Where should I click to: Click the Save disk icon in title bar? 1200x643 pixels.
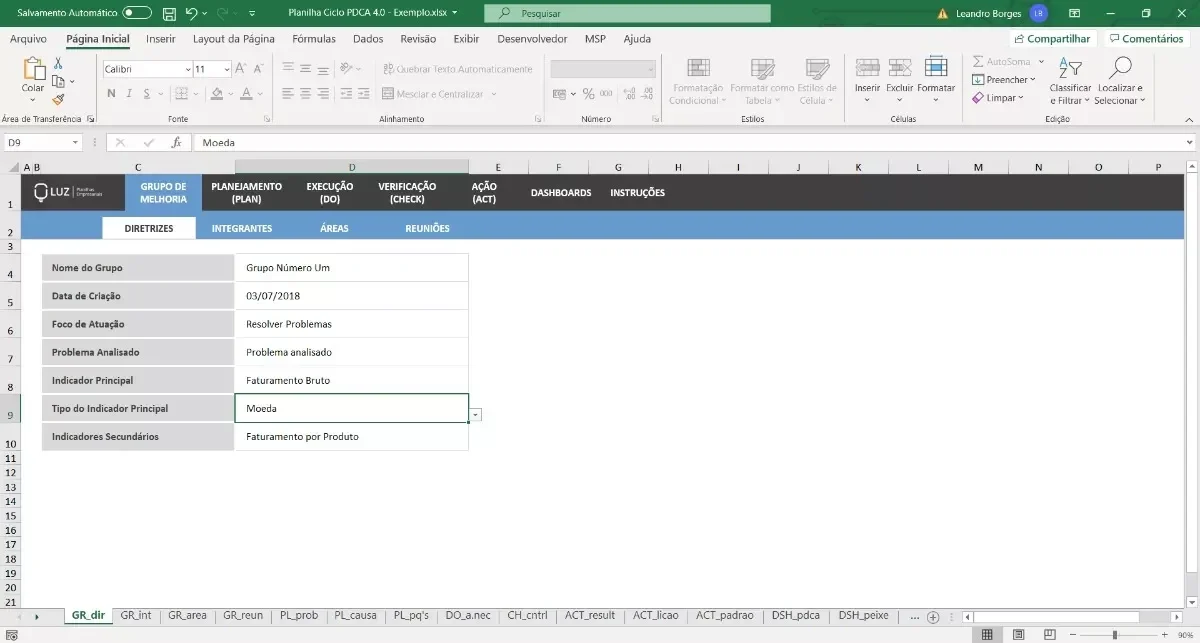tap(169, 14)
